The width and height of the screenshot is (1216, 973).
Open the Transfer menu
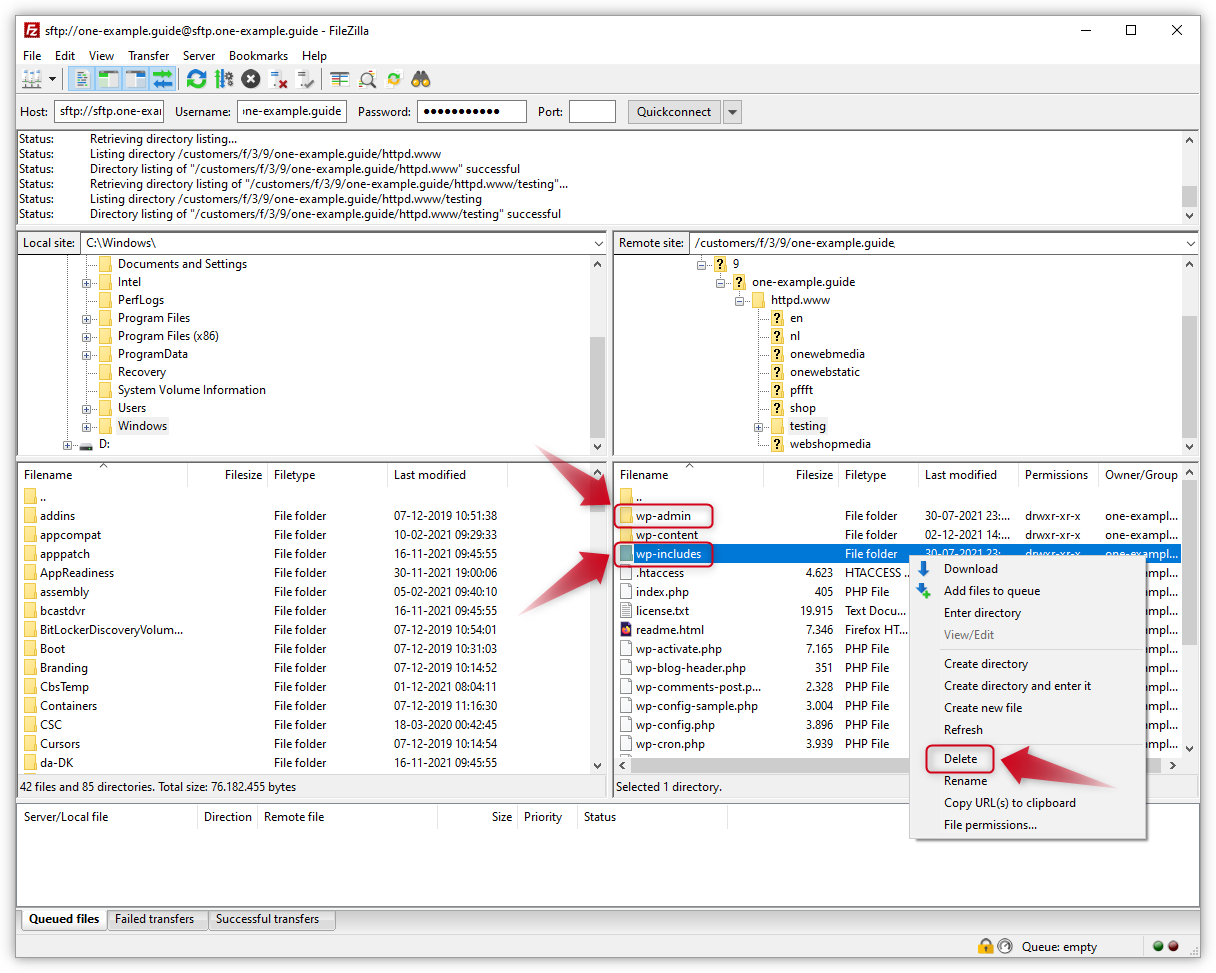click(148, 56)
